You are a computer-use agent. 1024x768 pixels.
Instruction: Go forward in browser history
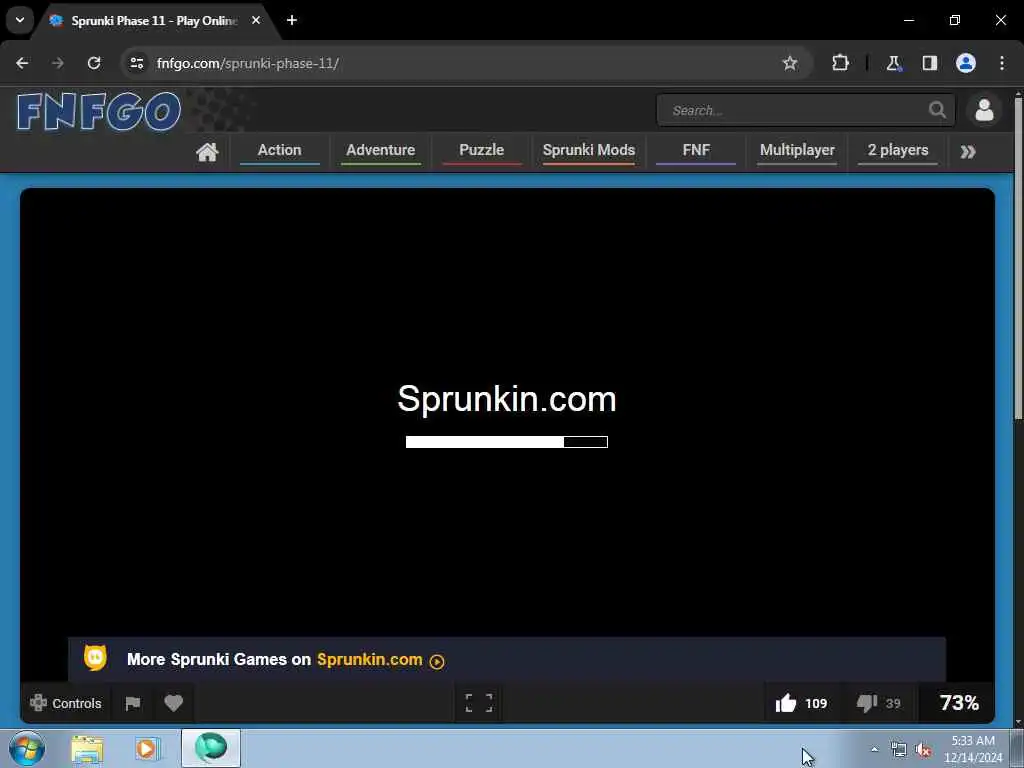coord(57,63)
